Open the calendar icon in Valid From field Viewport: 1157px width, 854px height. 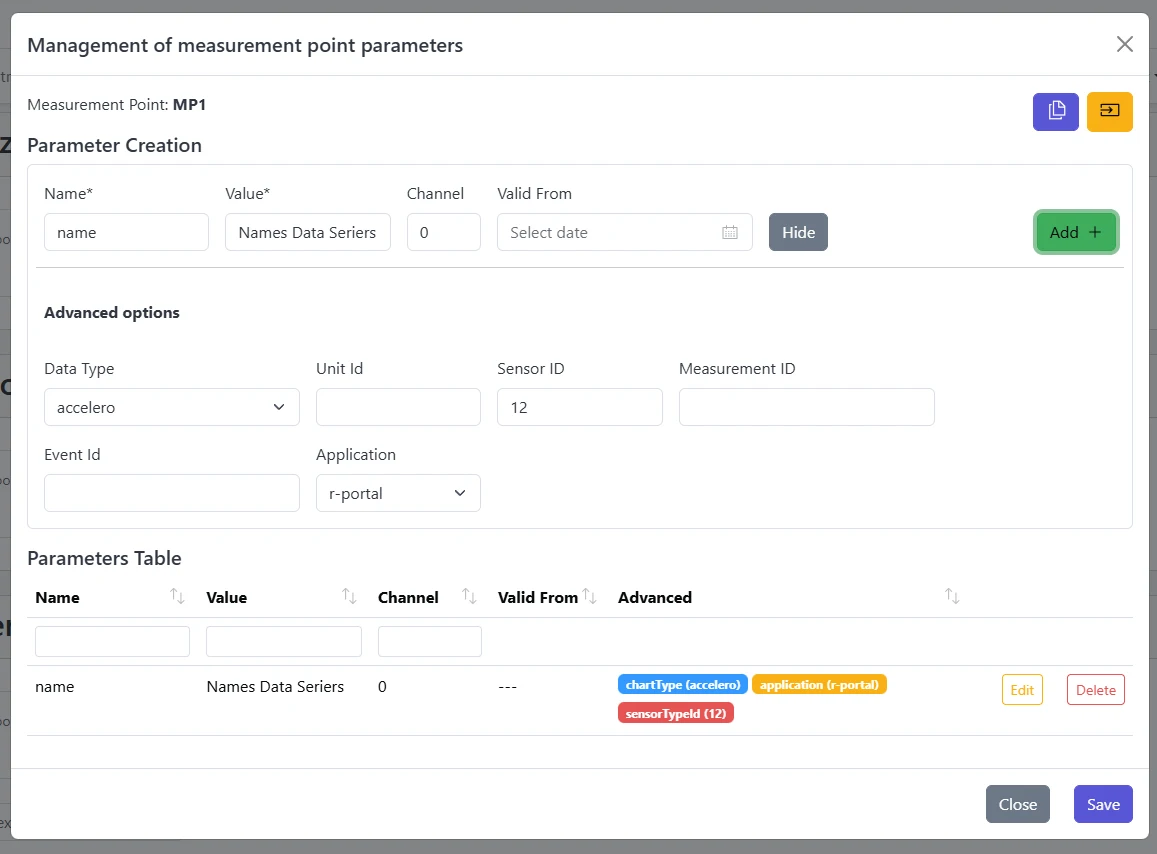point(729,232)
